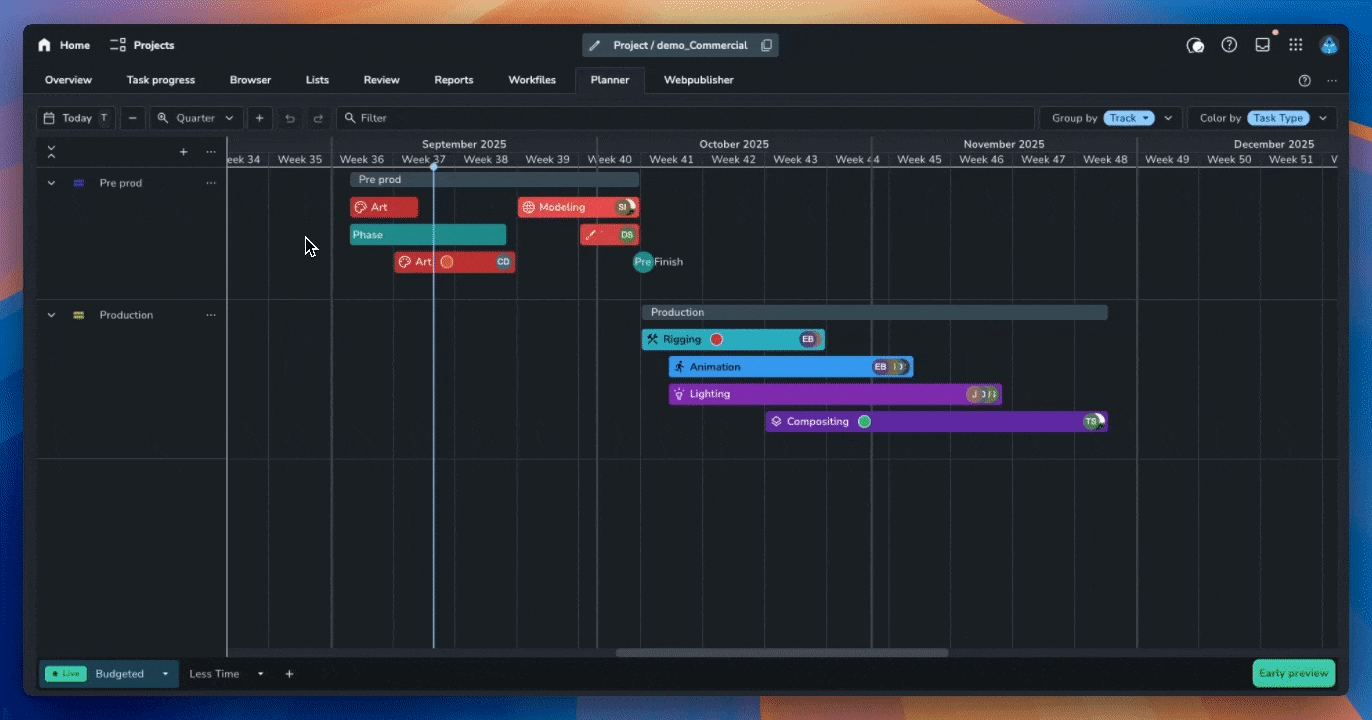The image size is (1372, 720).
Task: Click the chat bubbles icon in header
Action: 1195,45
